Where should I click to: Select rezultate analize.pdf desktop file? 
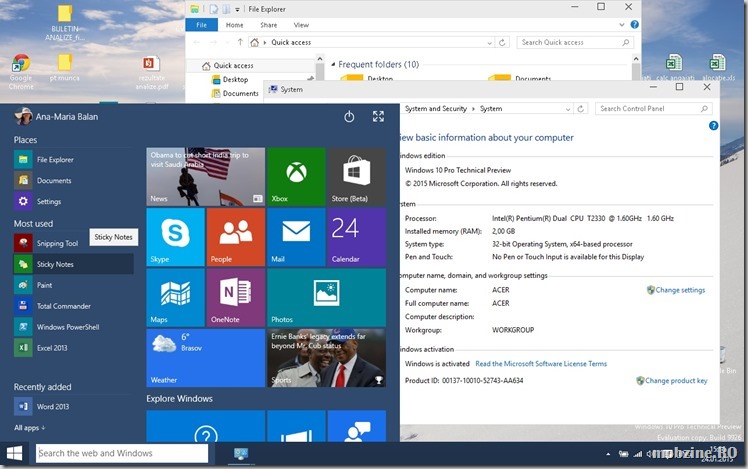[x=152, y=73]
